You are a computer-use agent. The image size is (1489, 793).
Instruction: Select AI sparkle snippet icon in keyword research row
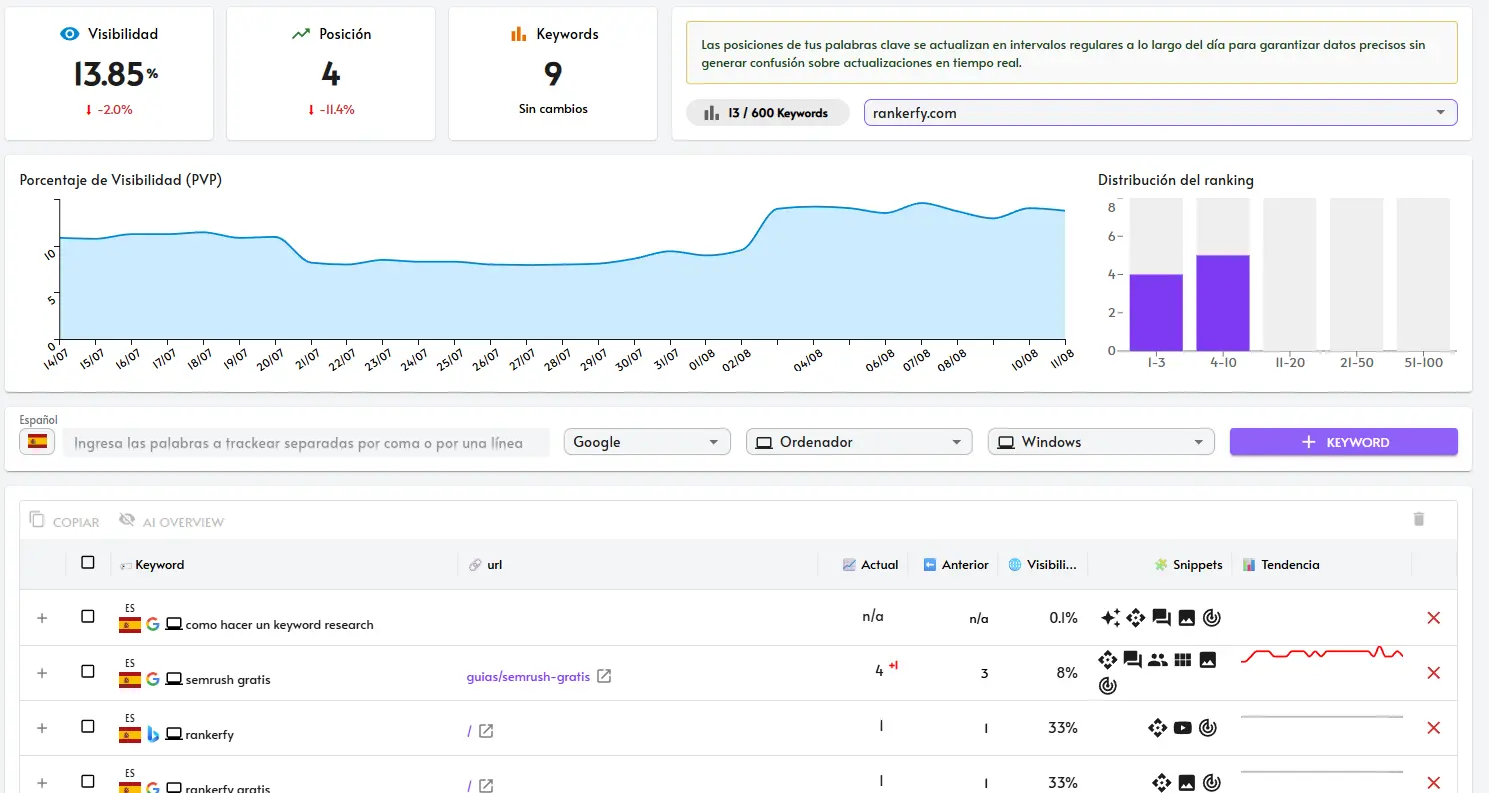click(x=1110, y=618)
